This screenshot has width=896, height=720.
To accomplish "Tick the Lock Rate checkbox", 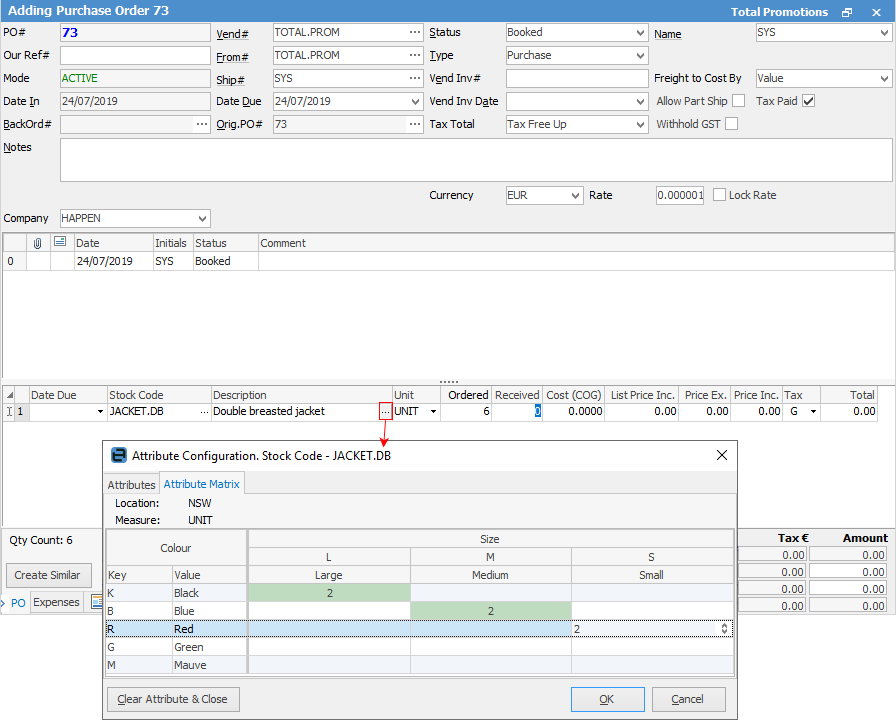I will point(719,196).
